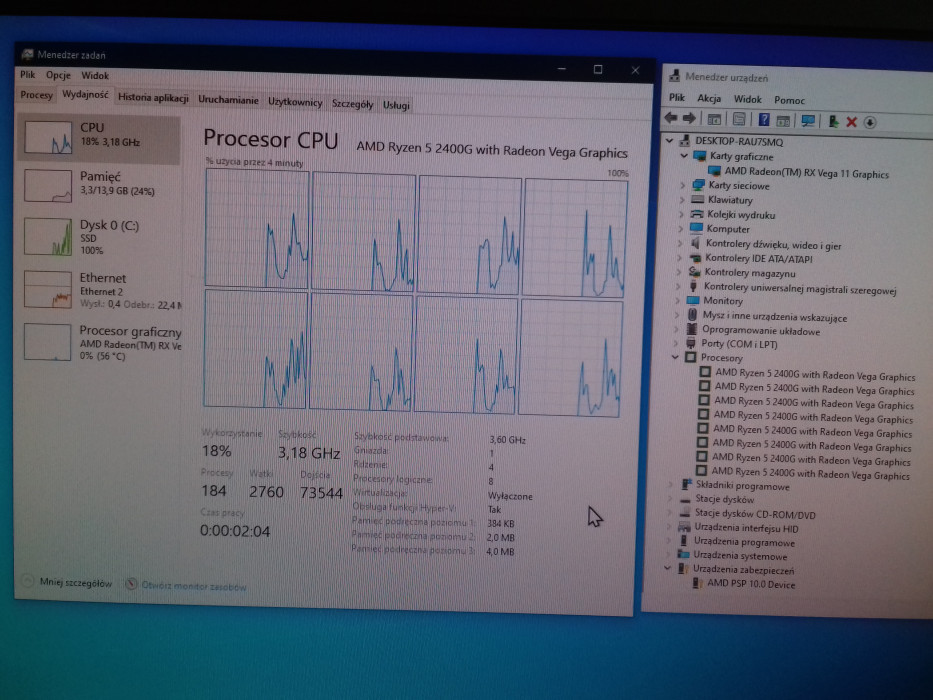Viewport: 933px width, 700px height.
Task: Click the Back arrow in Device Manager toolbar
Action: [x=671, y=118]
